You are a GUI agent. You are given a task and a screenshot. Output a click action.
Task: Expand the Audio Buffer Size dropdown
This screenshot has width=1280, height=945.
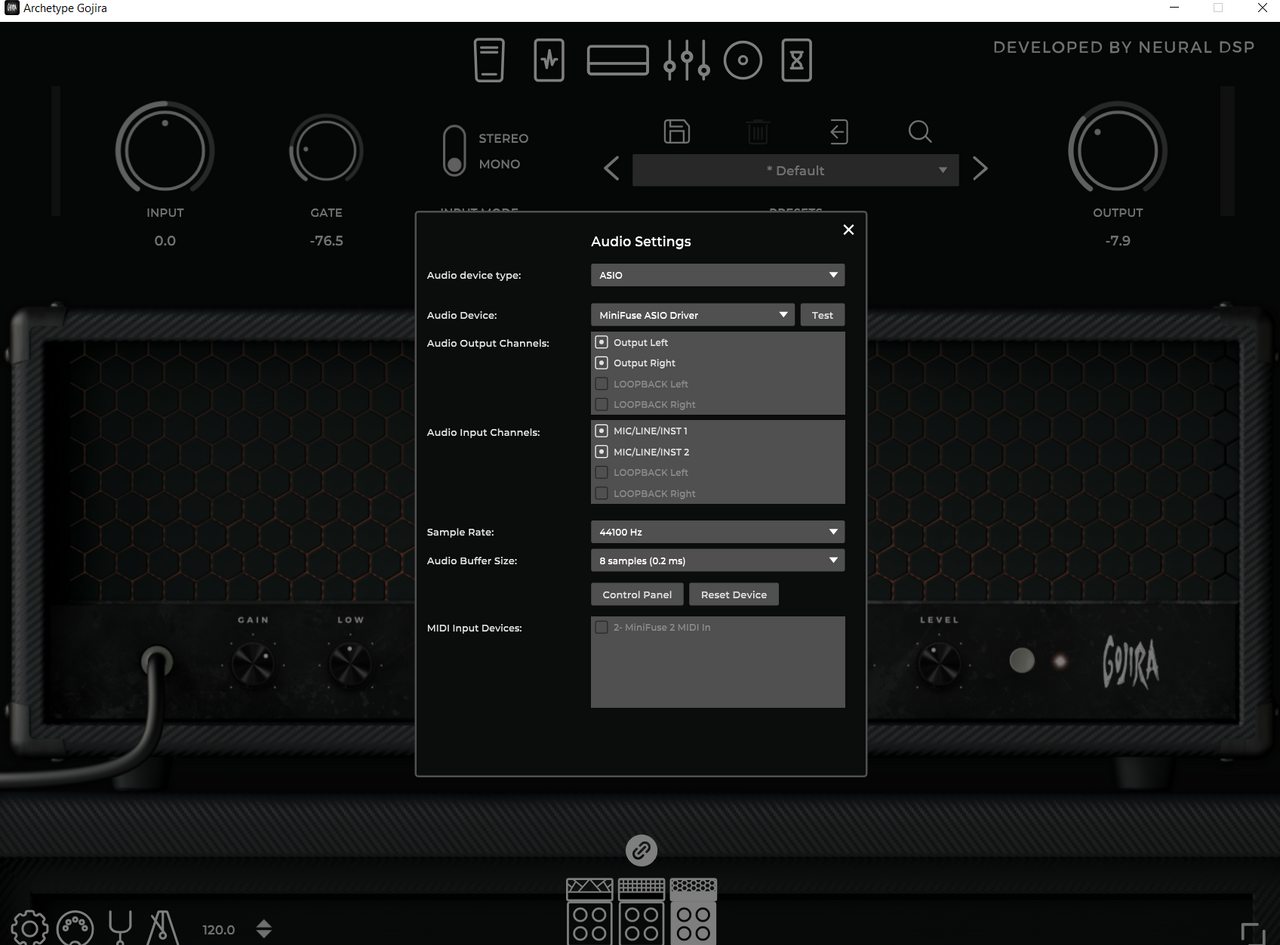[x=717, y=561]
